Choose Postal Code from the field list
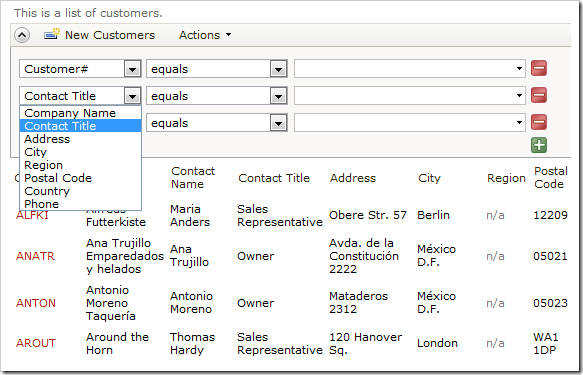 coord(80,178)
